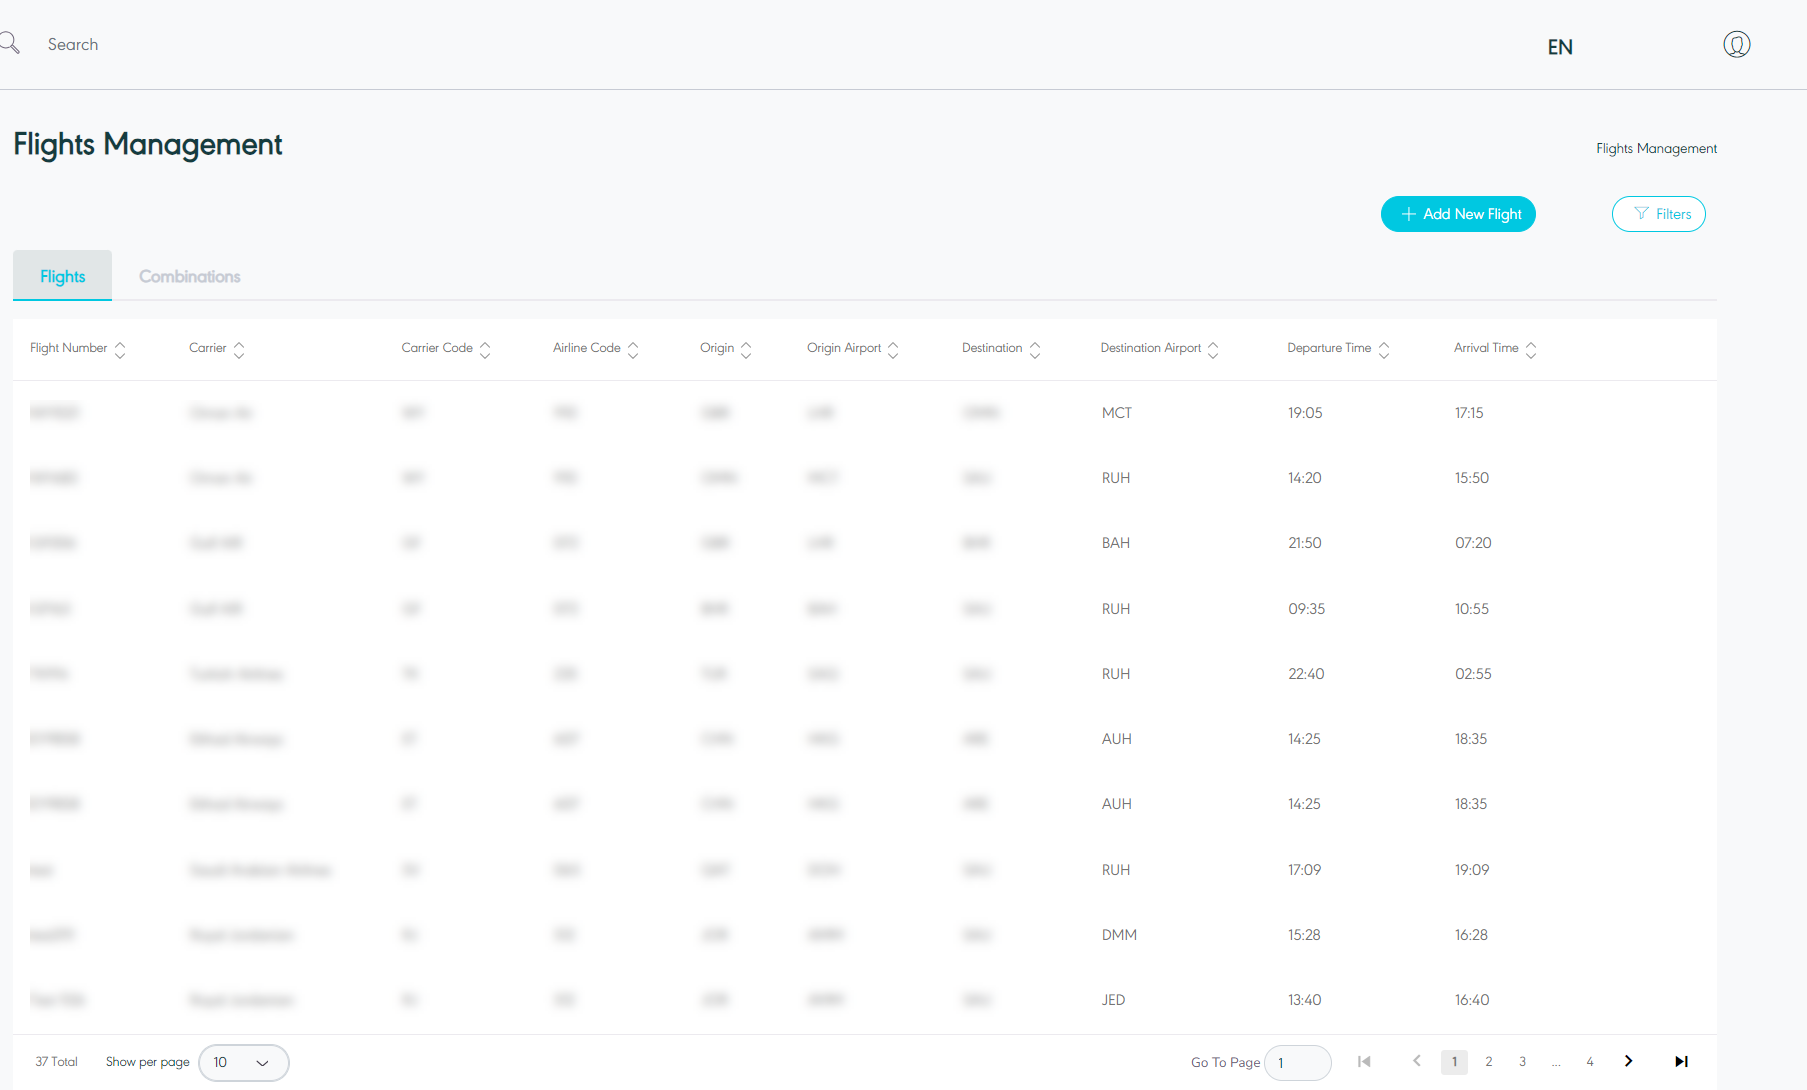Click departure time 21:50
This screenshot has height=1090, width=1807.
tap(1305, 543)
